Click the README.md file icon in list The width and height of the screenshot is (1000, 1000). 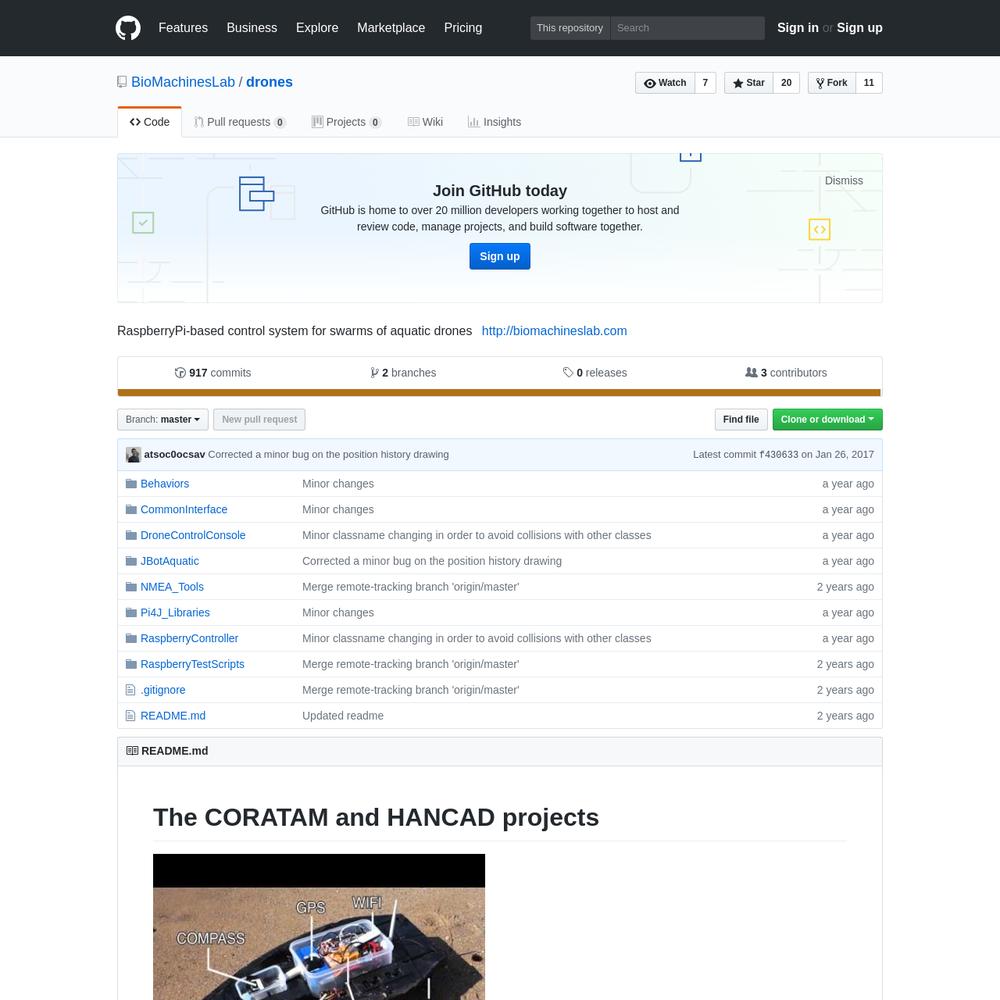(x=131, y=716)
